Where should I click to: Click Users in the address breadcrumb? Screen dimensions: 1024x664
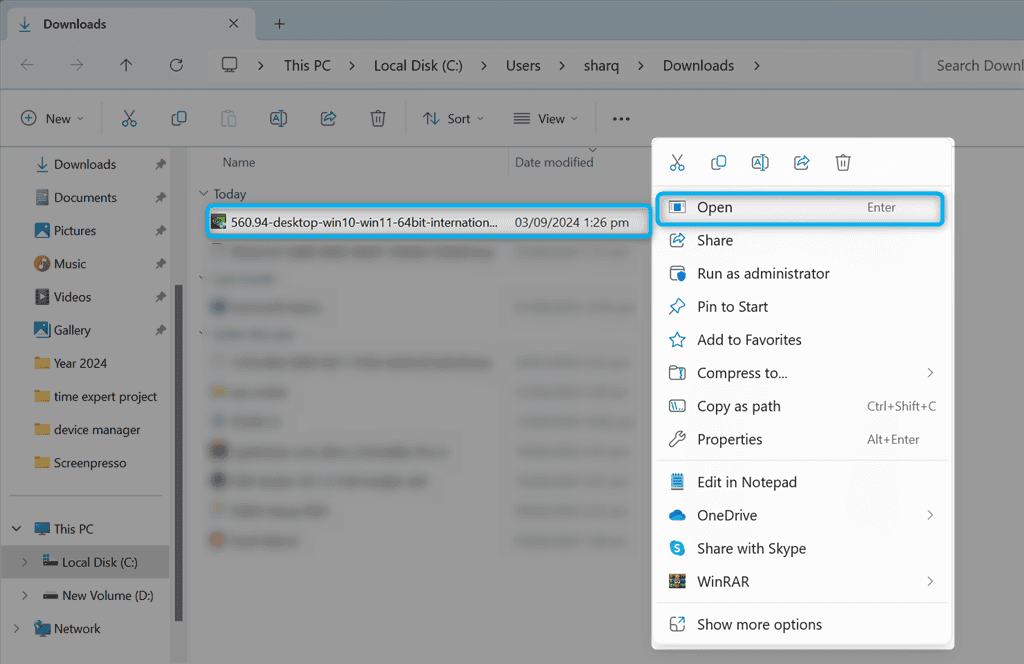tap(523, 66)
